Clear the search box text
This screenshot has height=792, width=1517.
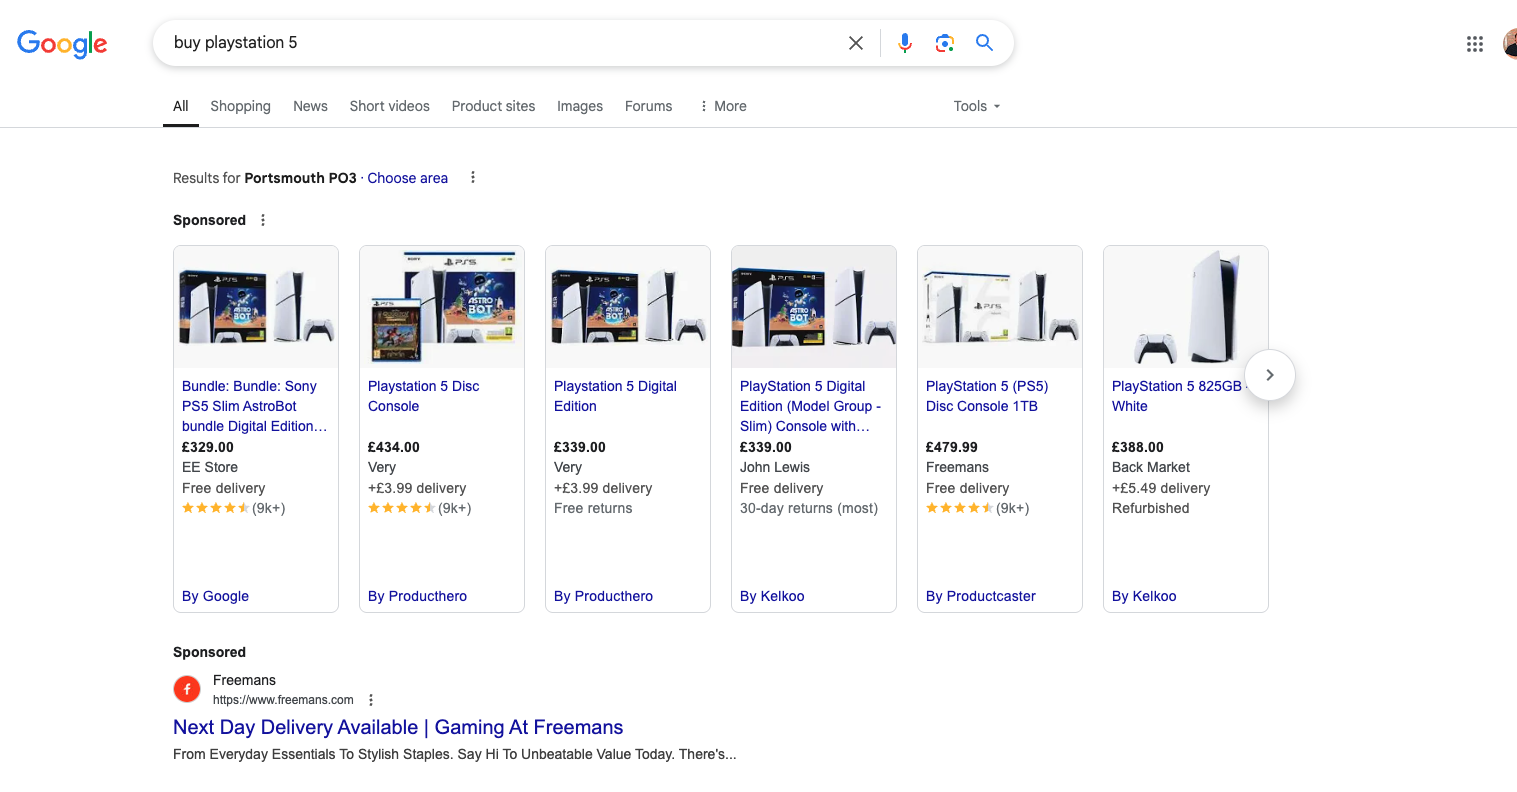(856, 43)
